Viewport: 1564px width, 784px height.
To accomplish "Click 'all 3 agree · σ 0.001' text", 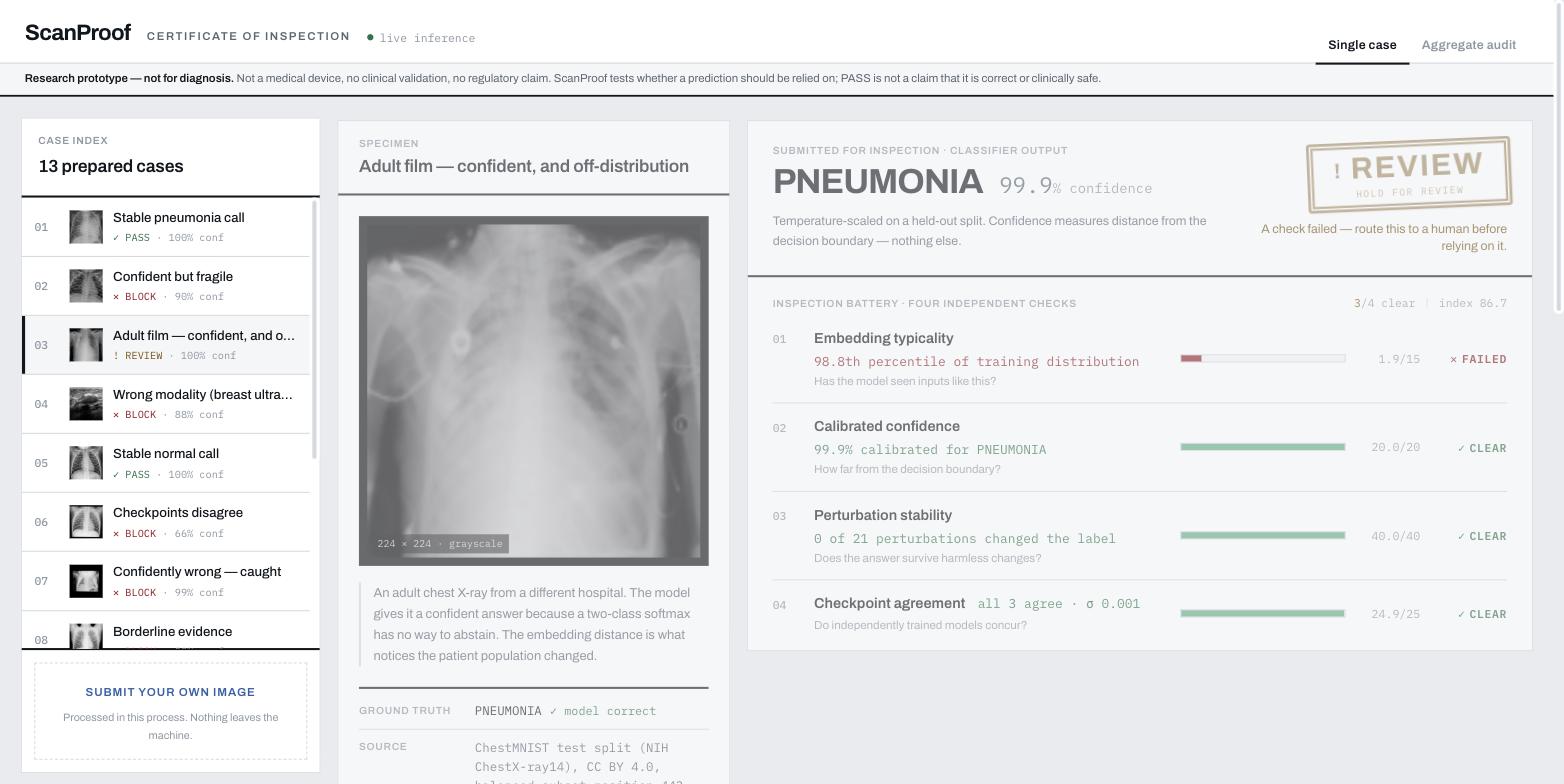I will click(1059, 604).
